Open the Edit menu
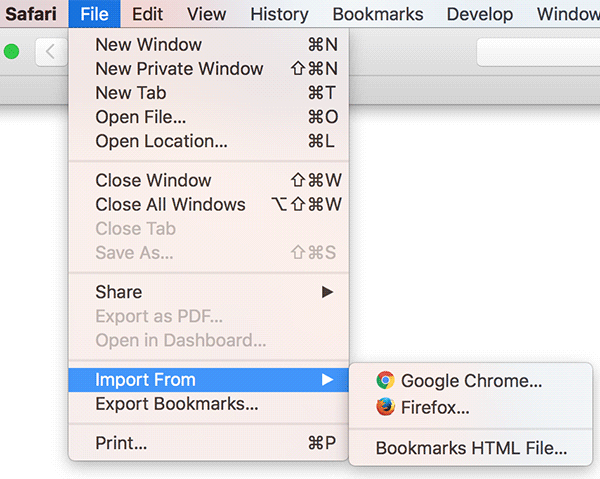600x479 pixels. (x=147, y=14)
